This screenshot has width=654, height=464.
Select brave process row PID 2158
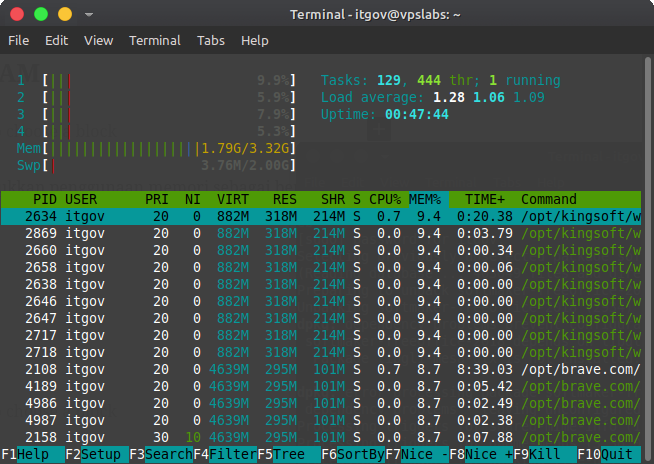[321, 437]
